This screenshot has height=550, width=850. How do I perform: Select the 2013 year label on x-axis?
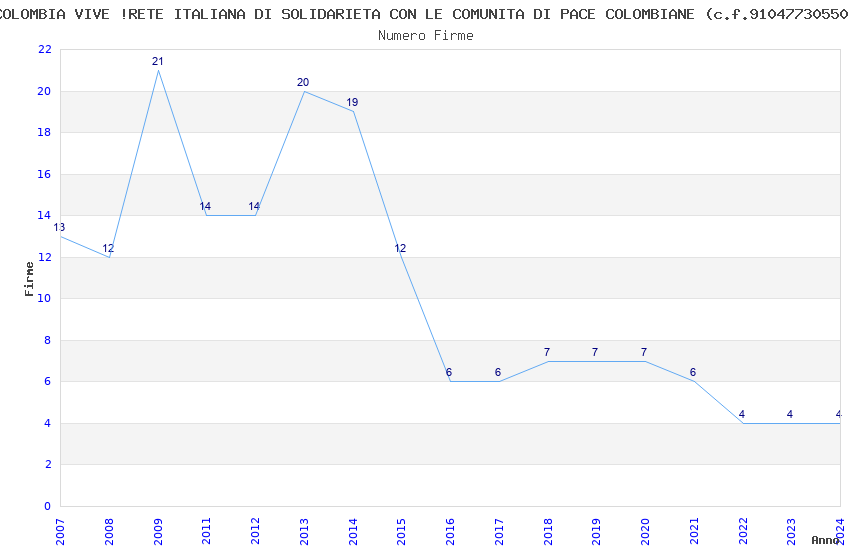pos(304,531)
